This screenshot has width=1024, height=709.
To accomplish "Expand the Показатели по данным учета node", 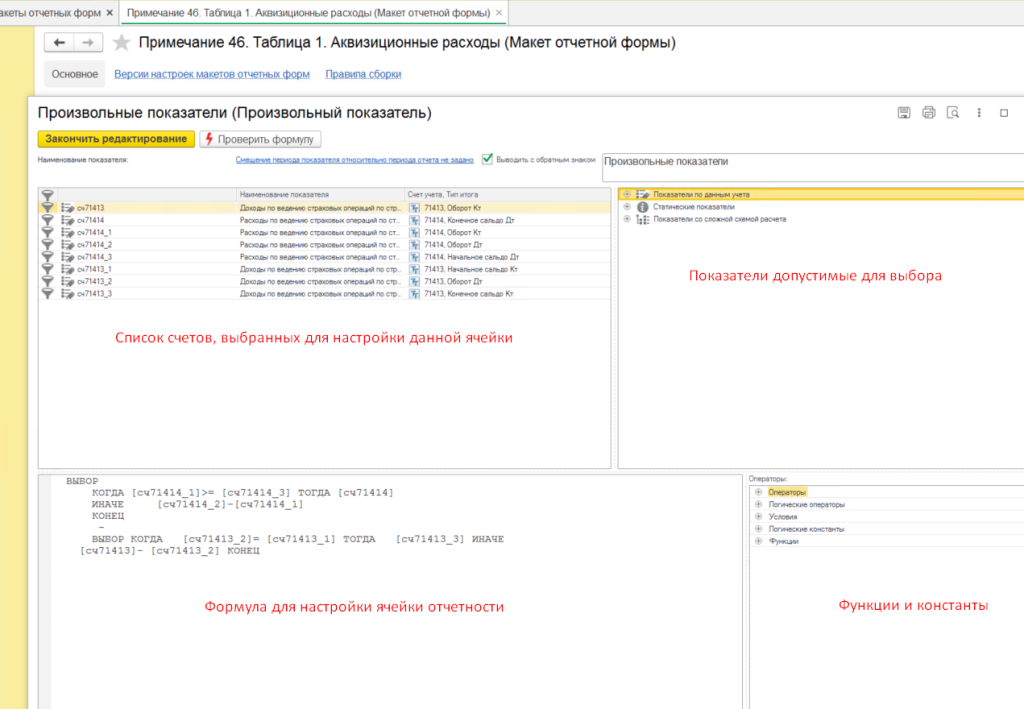I will pos(627,194).
